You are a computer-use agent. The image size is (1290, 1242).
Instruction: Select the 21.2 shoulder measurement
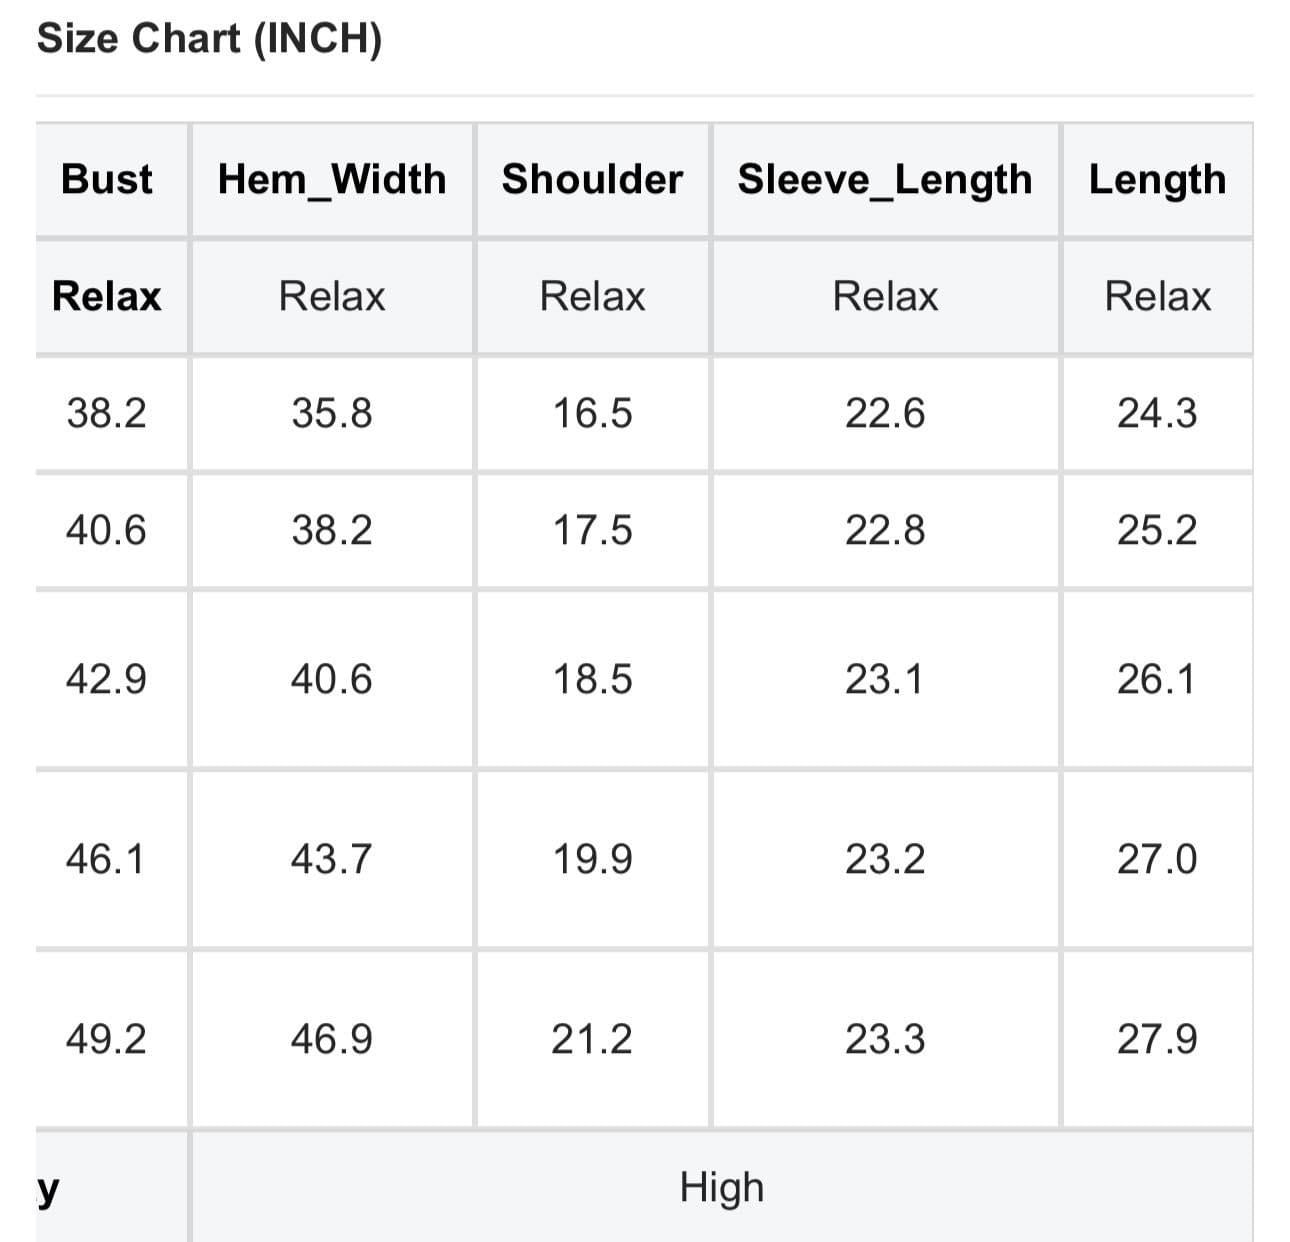pos(592,1039)
